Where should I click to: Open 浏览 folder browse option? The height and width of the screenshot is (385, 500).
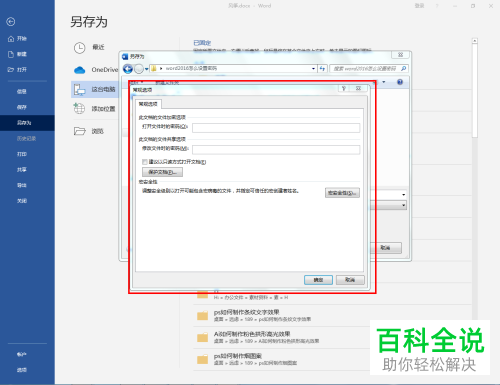89,131
